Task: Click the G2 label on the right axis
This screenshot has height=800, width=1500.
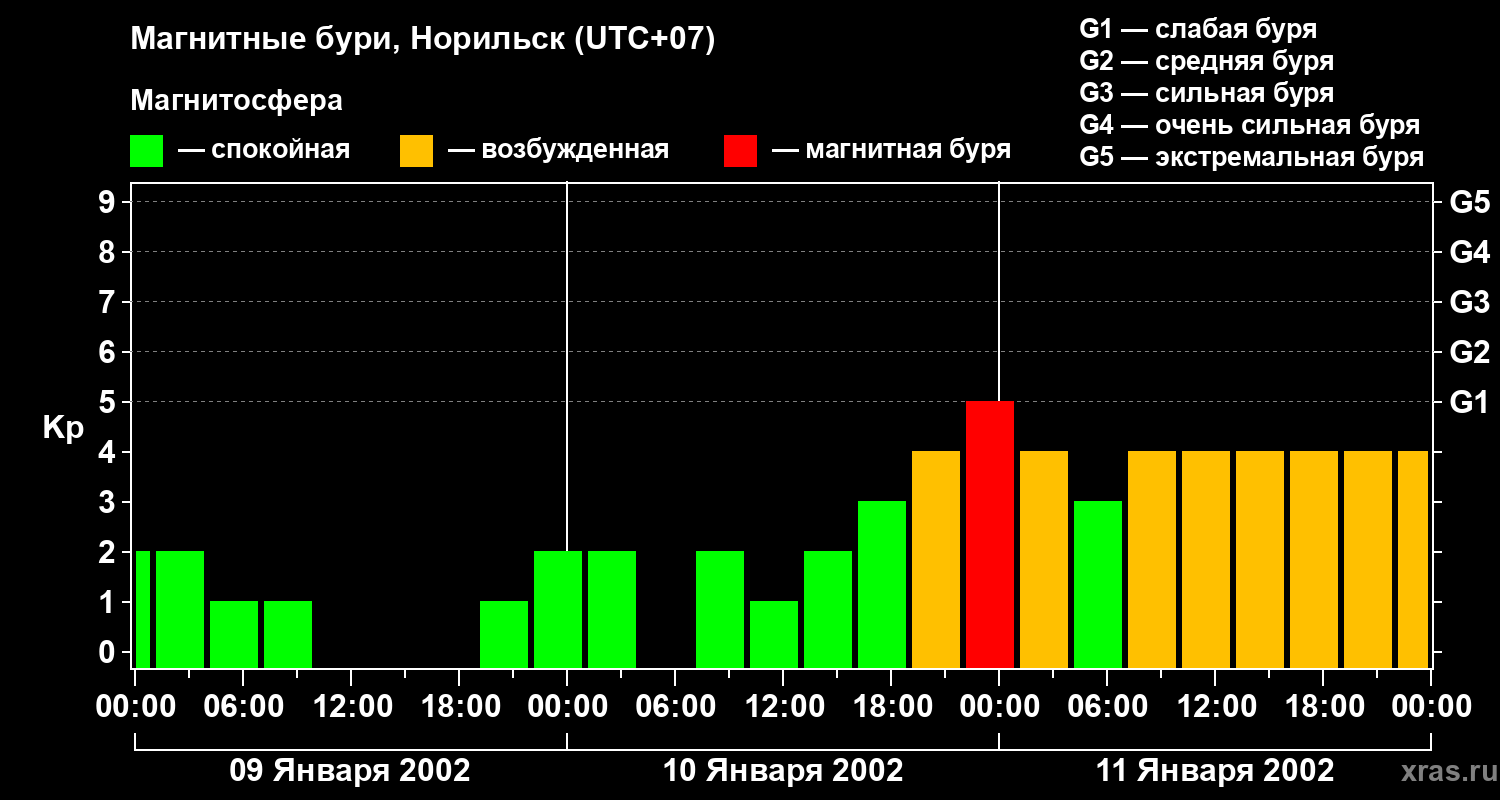Action: (x=1469, y=352)
